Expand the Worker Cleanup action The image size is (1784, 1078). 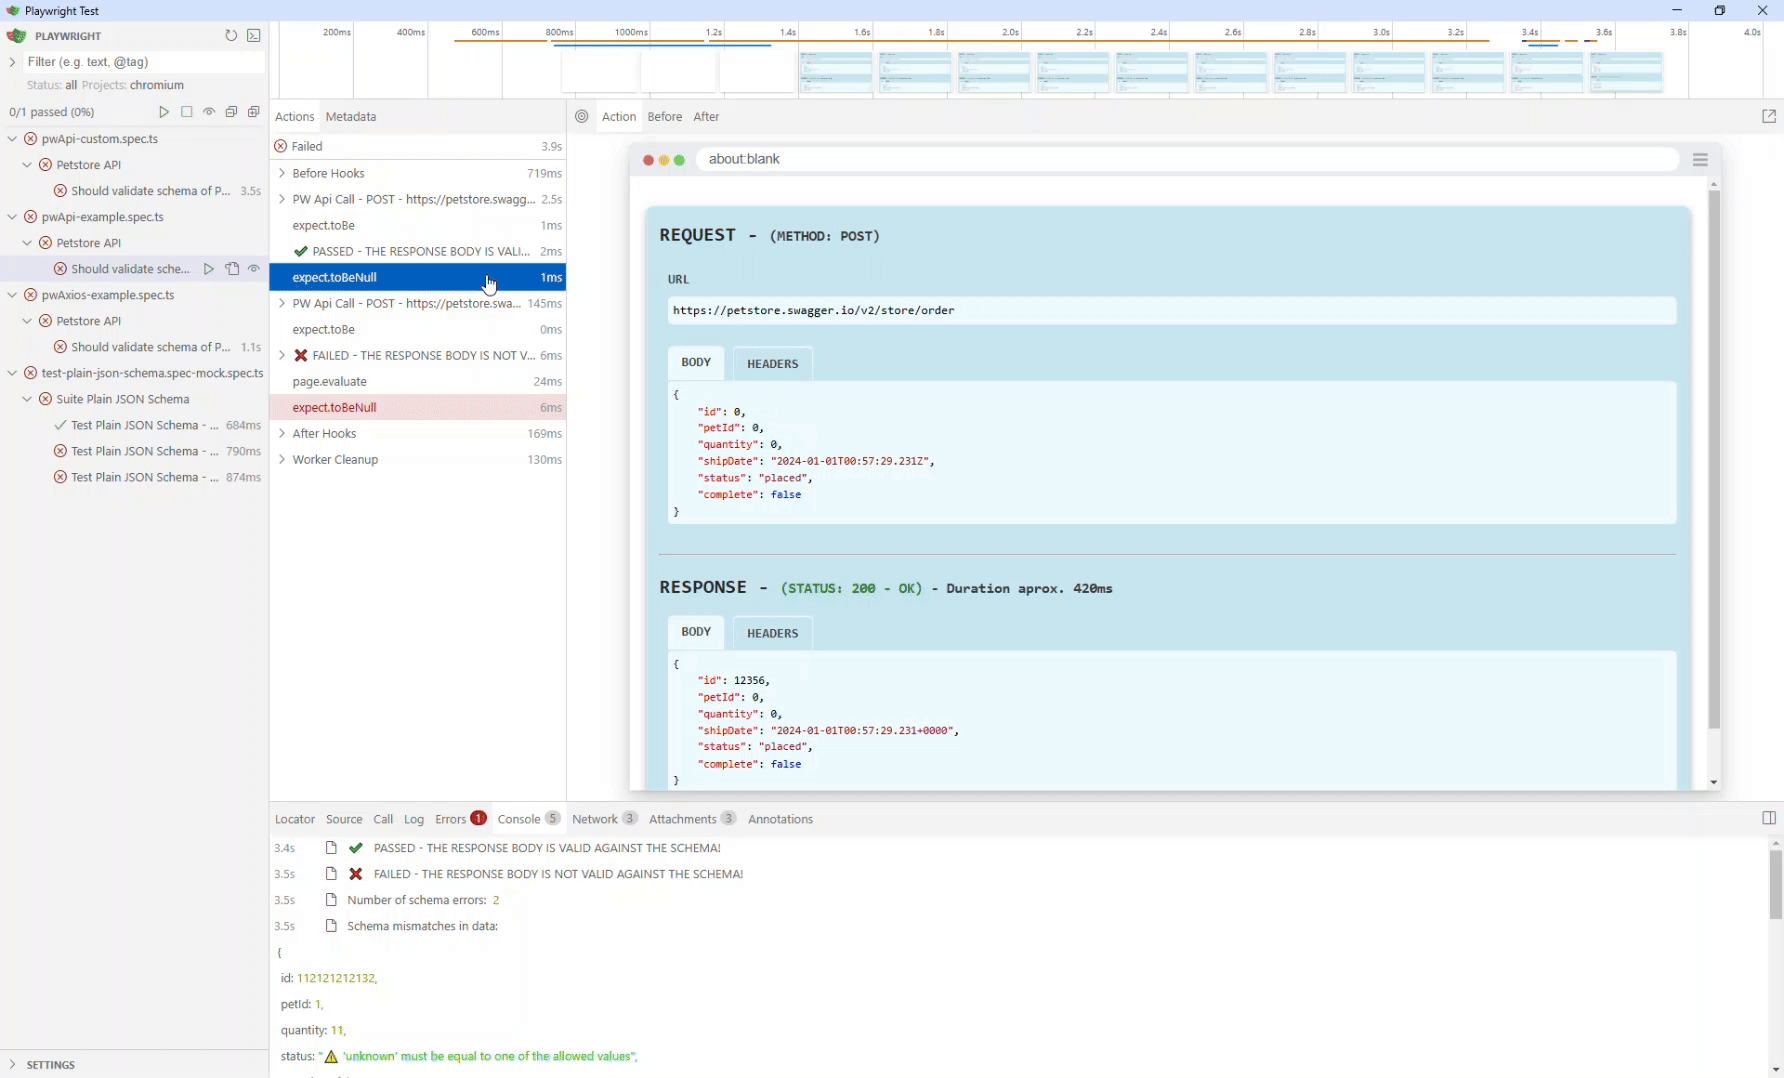[282, 460]
